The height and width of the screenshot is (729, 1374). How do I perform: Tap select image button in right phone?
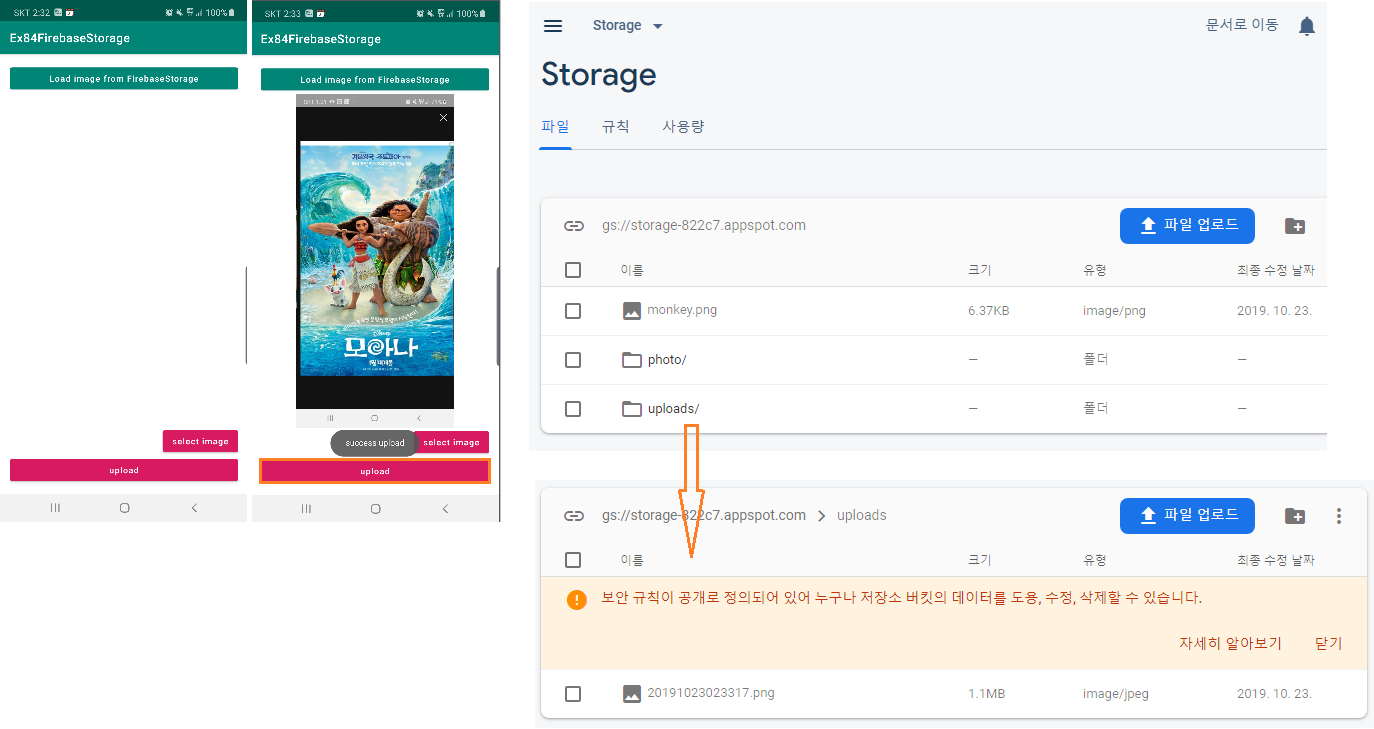pos(452,442)
